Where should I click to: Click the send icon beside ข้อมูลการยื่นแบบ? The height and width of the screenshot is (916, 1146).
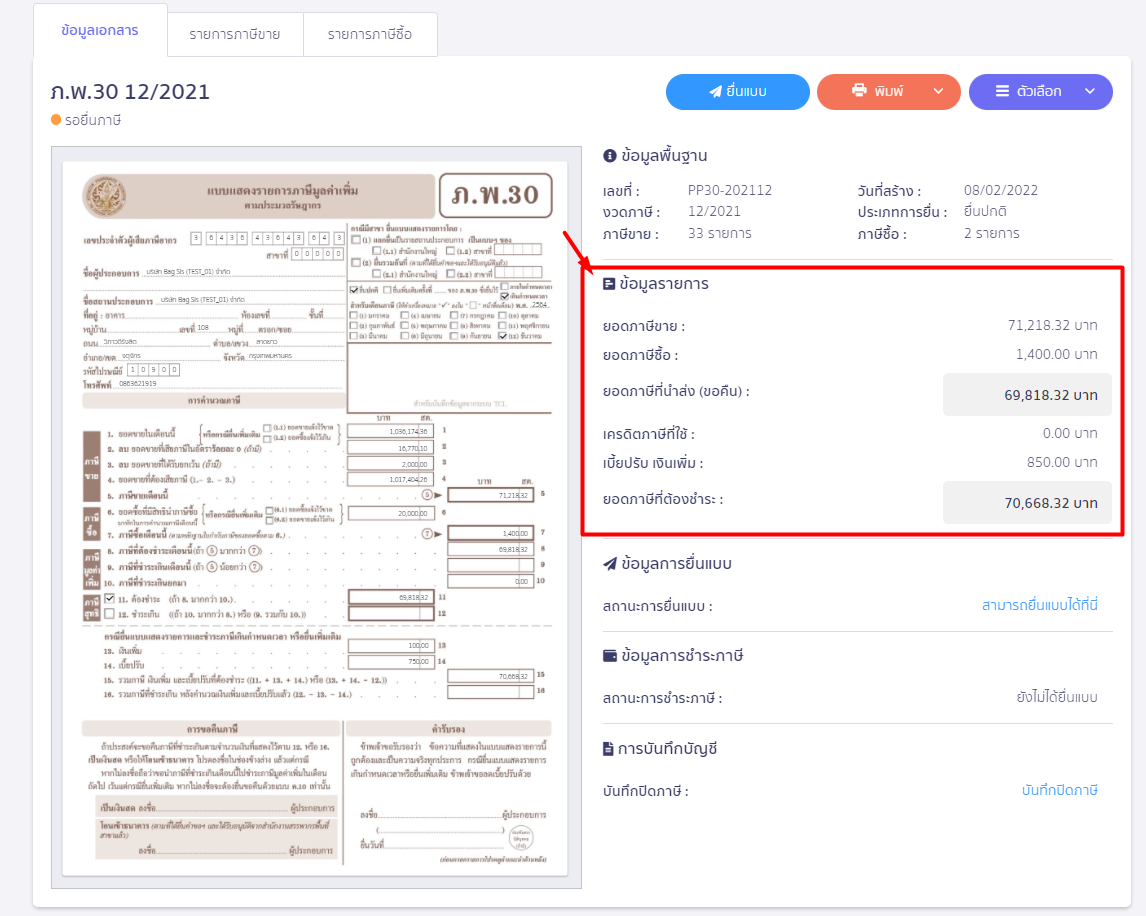(x=609, y=564)
